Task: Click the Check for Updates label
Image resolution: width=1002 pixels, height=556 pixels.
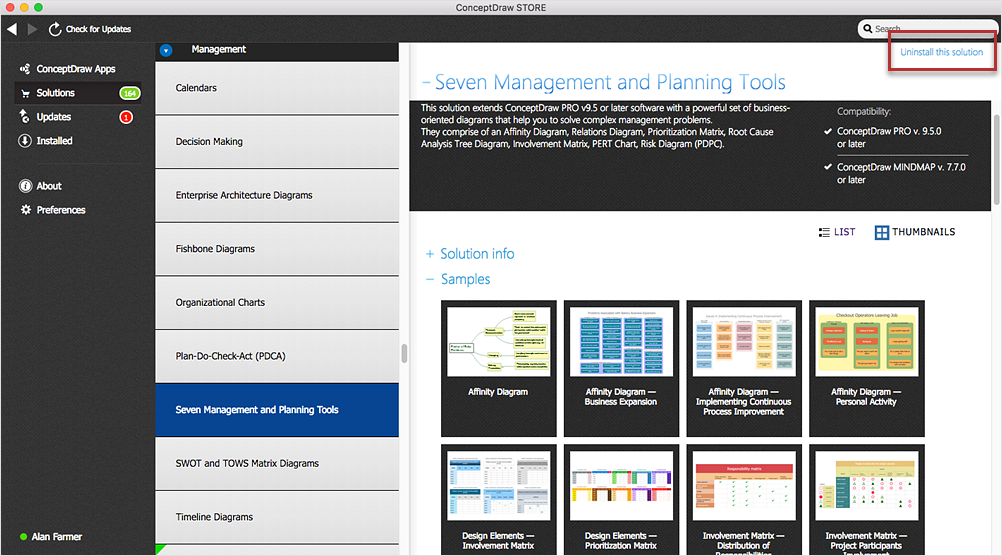Action: (x=98, y=29)
